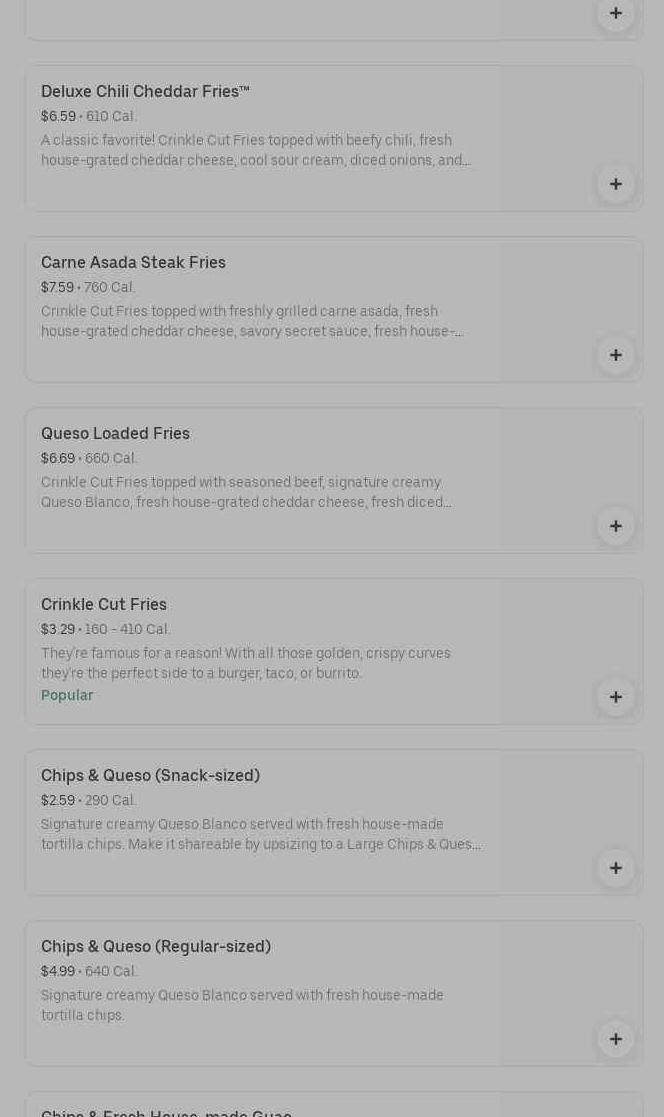Open Queso Loaded Fries item title

115,434
